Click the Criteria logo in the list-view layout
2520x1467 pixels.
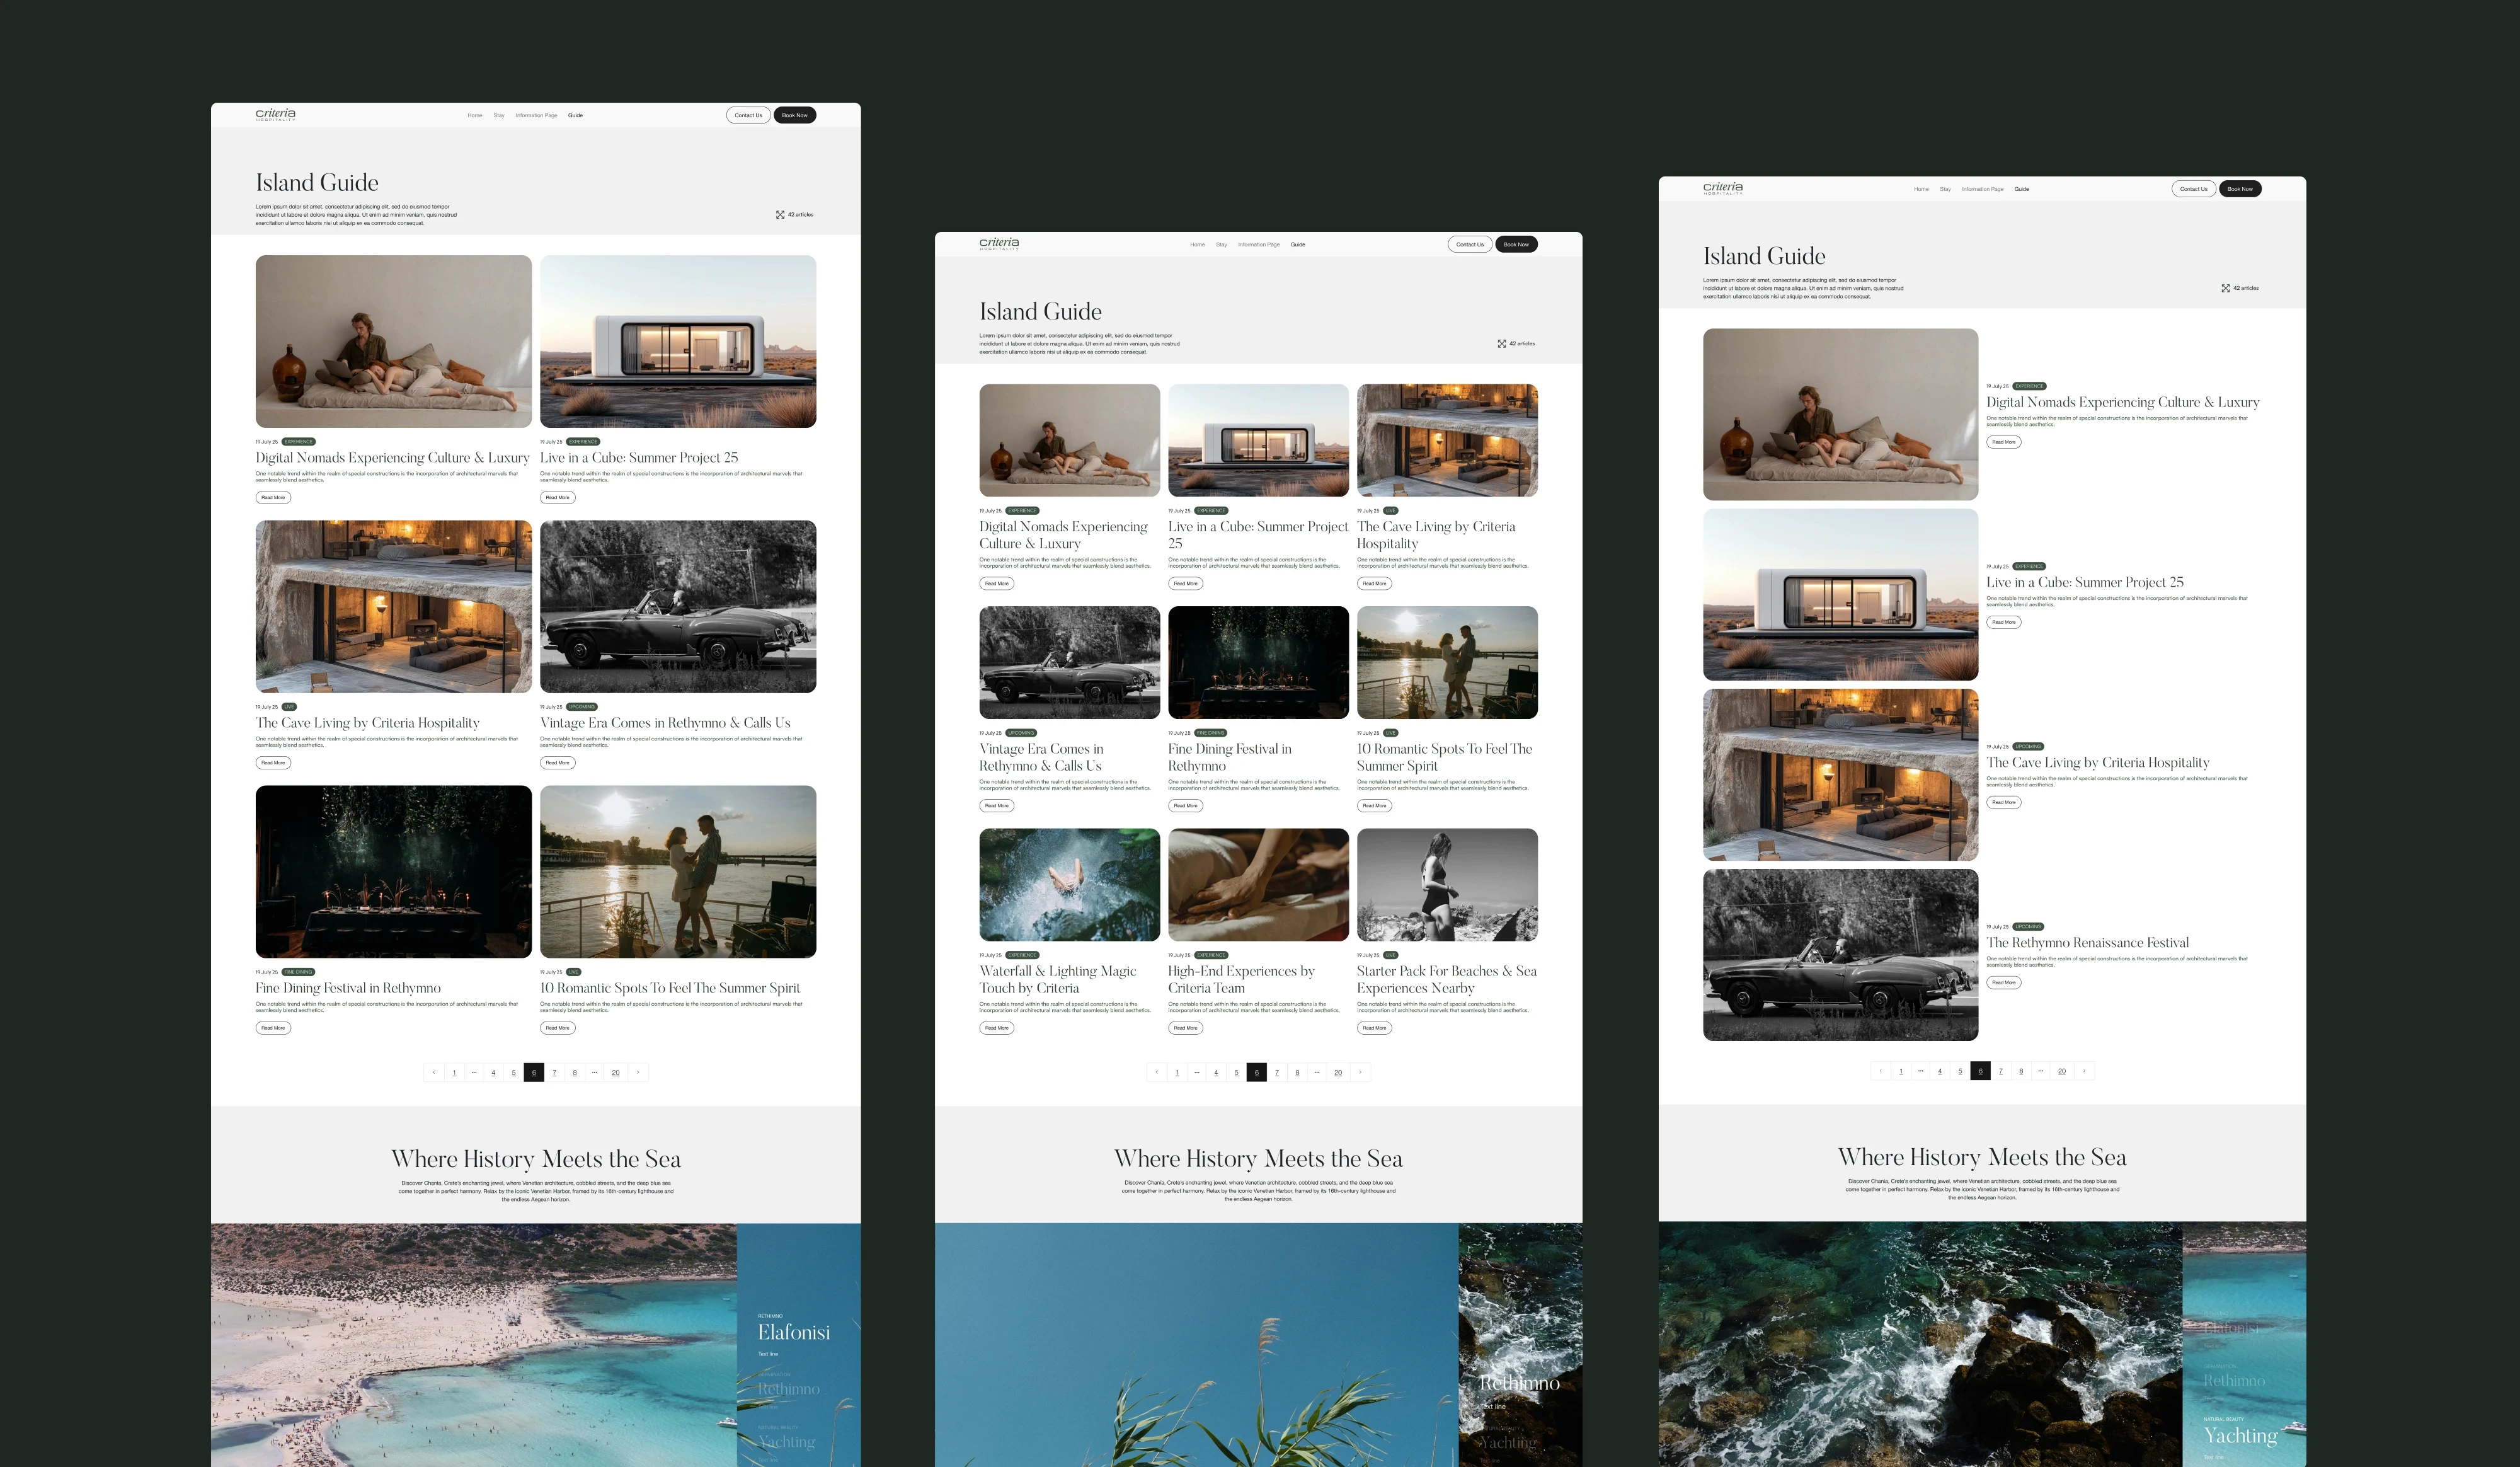pos(1723,188)
